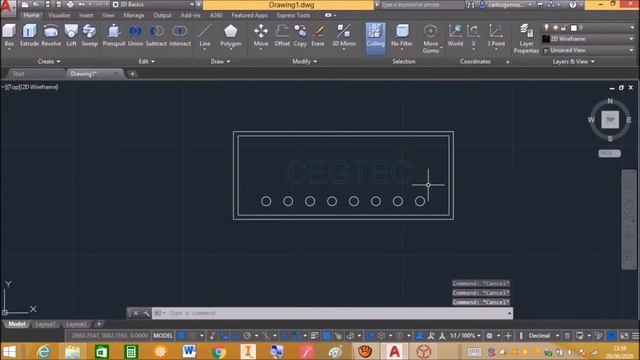Expand the Layers & View panel
The height and width of the screenshot is (360, 640).
tap(573, 61)
